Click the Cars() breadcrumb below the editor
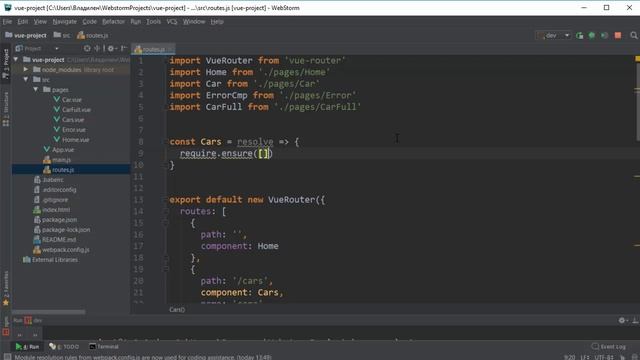Viewport: 640px width, 360px height. click(x=177, y=310)
